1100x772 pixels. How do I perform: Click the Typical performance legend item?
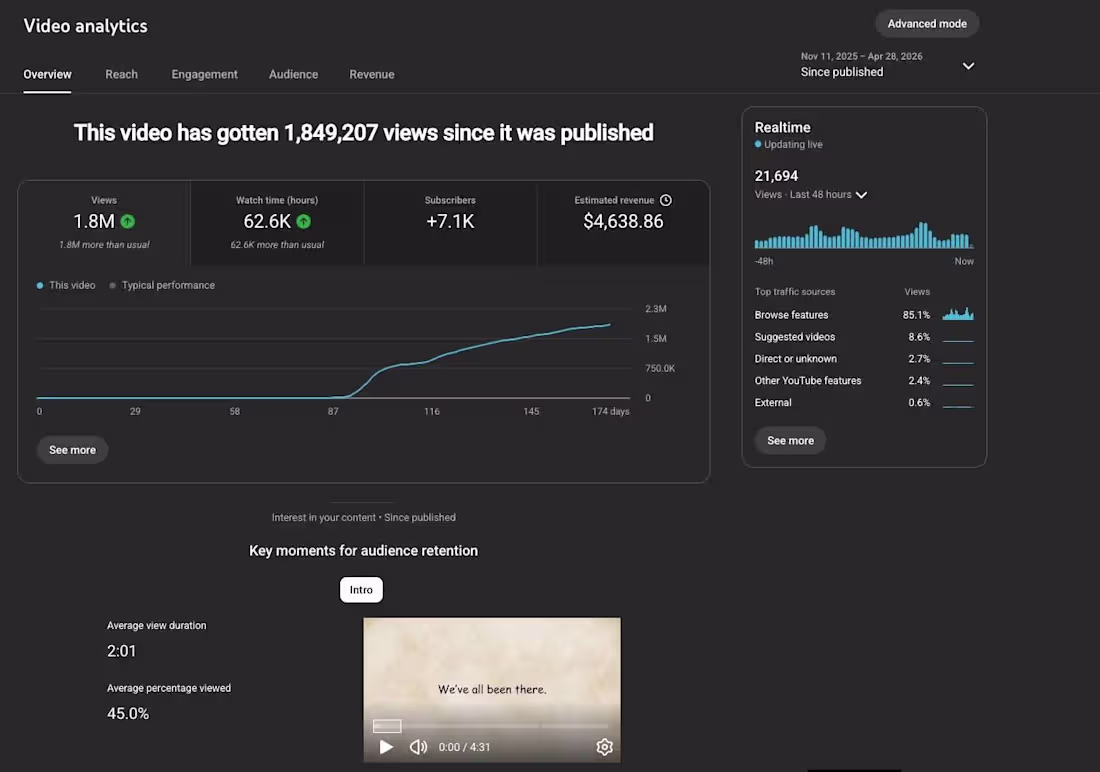point(162,286)
